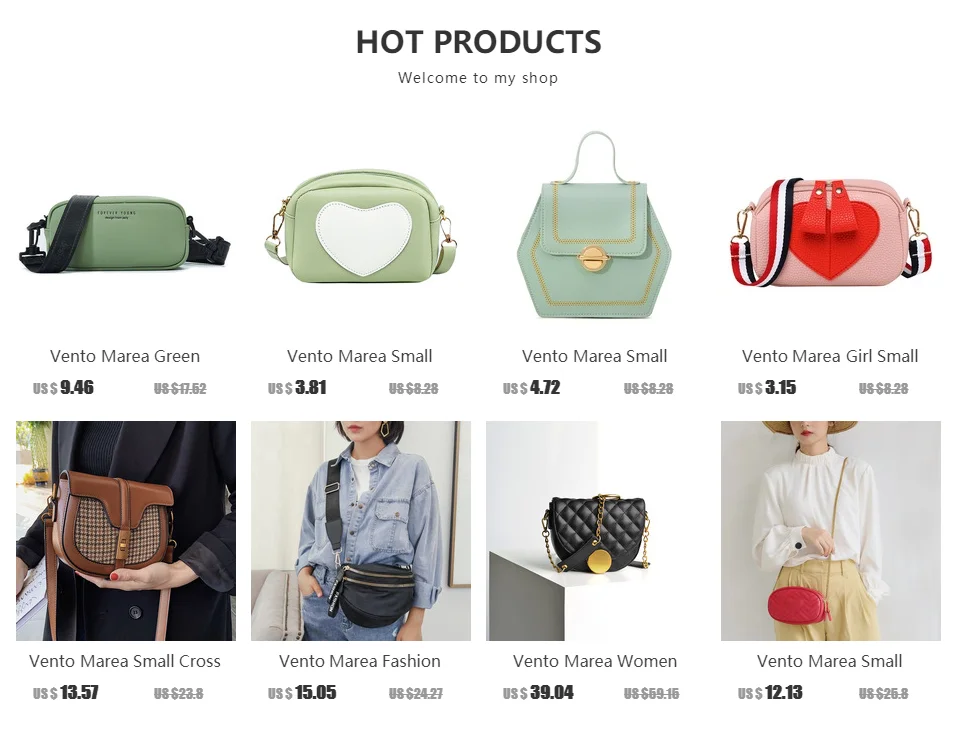Select the US $4.72 price label
This screenshot has height=741, width=958.
(x=532, y=388)
